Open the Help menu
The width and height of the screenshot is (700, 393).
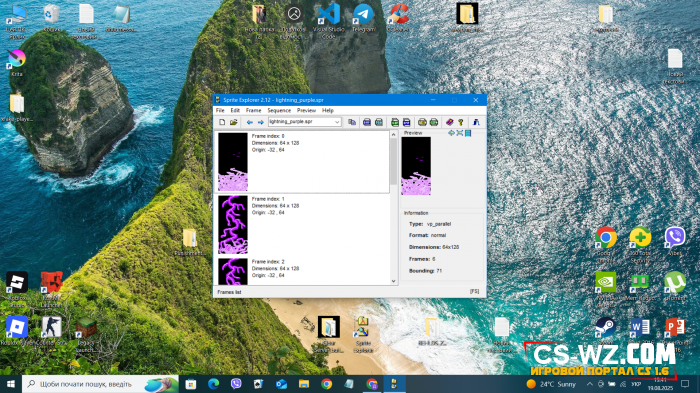coord(328,110)
